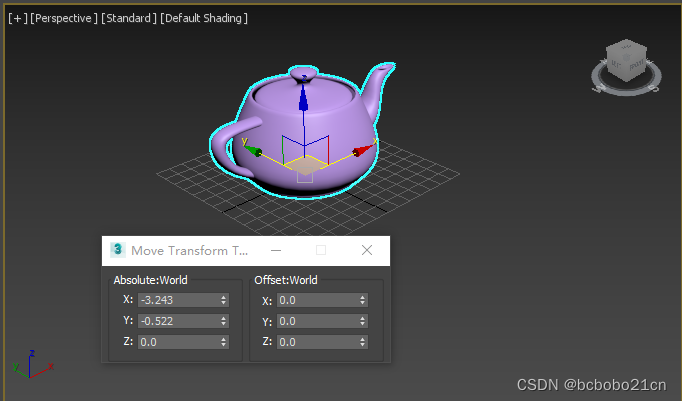
Task: Click the 3ds Max icon in dialog title
Action: pos(117,250)
